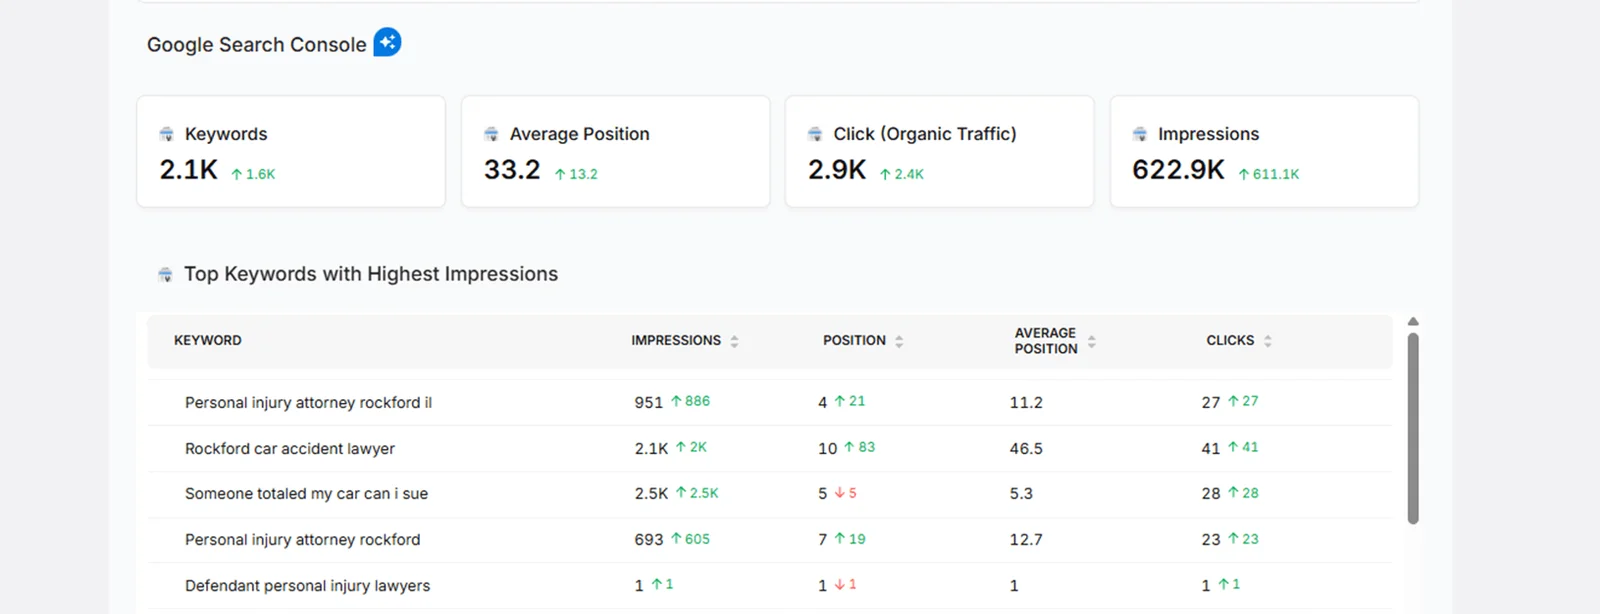Click the Click (Organic Traffic) card icon
The image size is (1600, 614).
coord(815,134)
